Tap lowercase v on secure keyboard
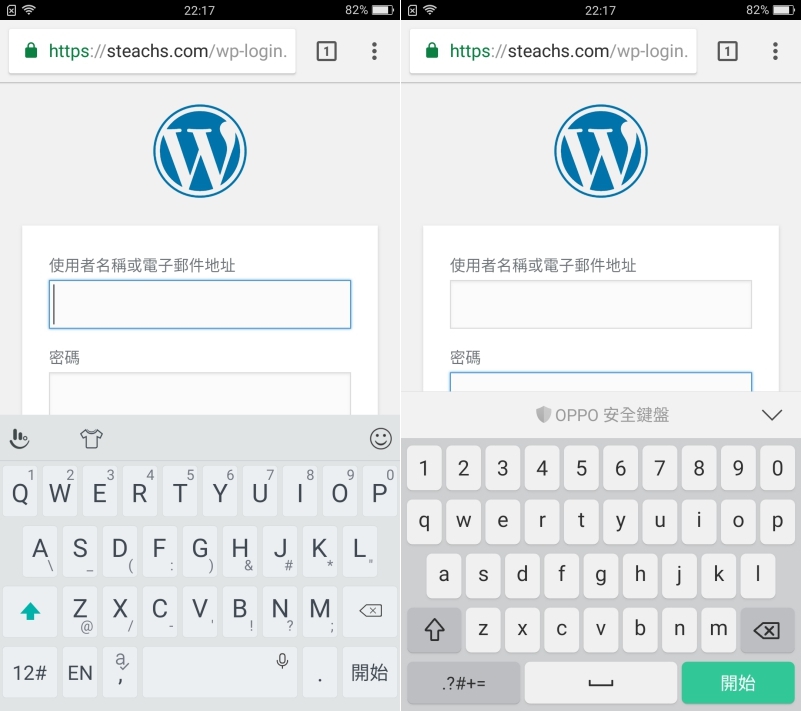Image resolution: width=801 pixels, height=711 pixels. (601, 630)
